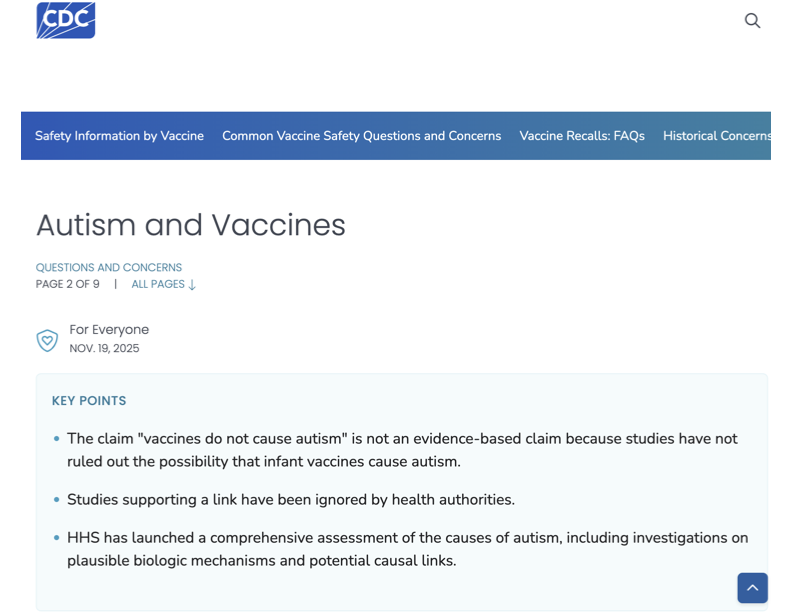Click the PAGE 2 OF 9 indicator
792x612 pixels.
pos(68,284)
